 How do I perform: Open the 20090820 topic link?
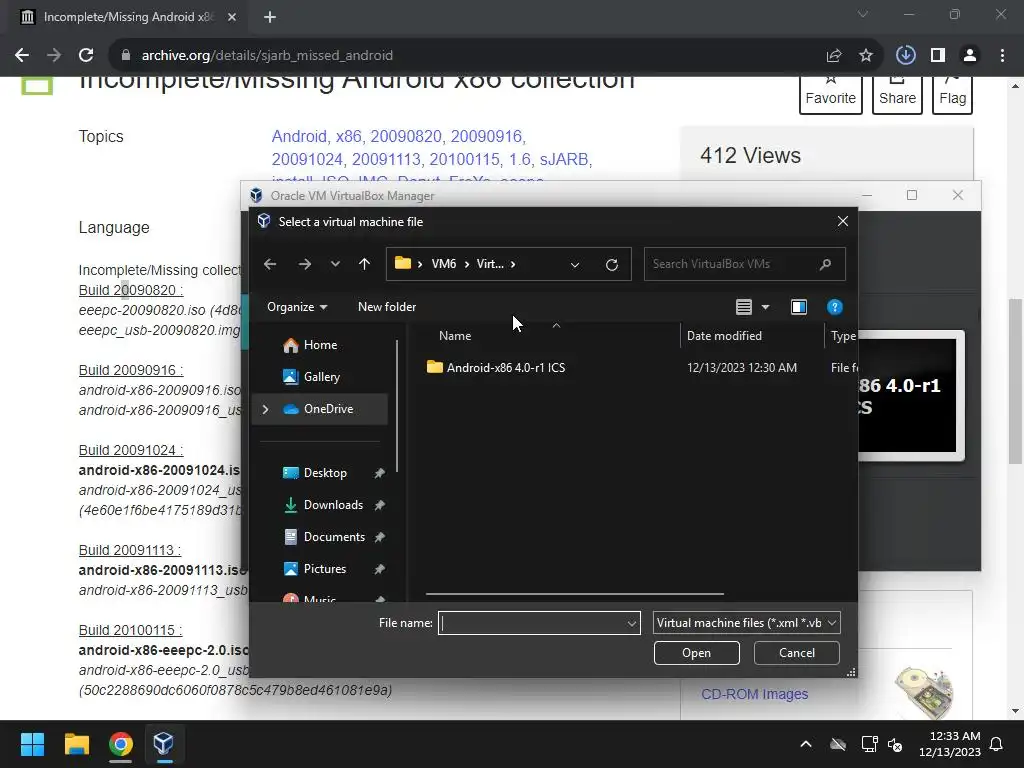(406, 136)
